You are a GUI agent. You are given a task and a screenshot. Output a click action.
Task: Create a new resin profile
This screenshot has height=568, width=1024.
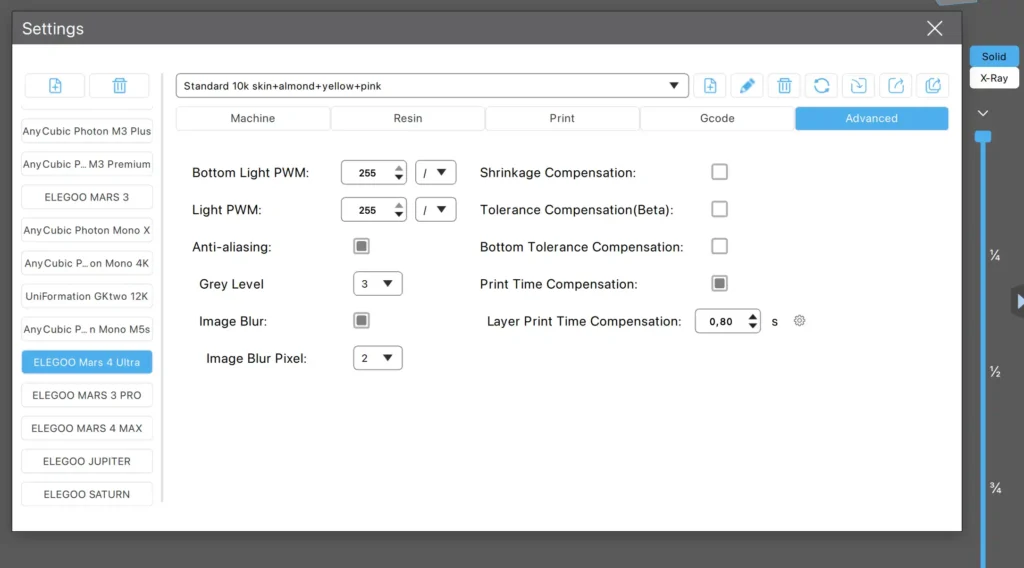pos(709,86)
